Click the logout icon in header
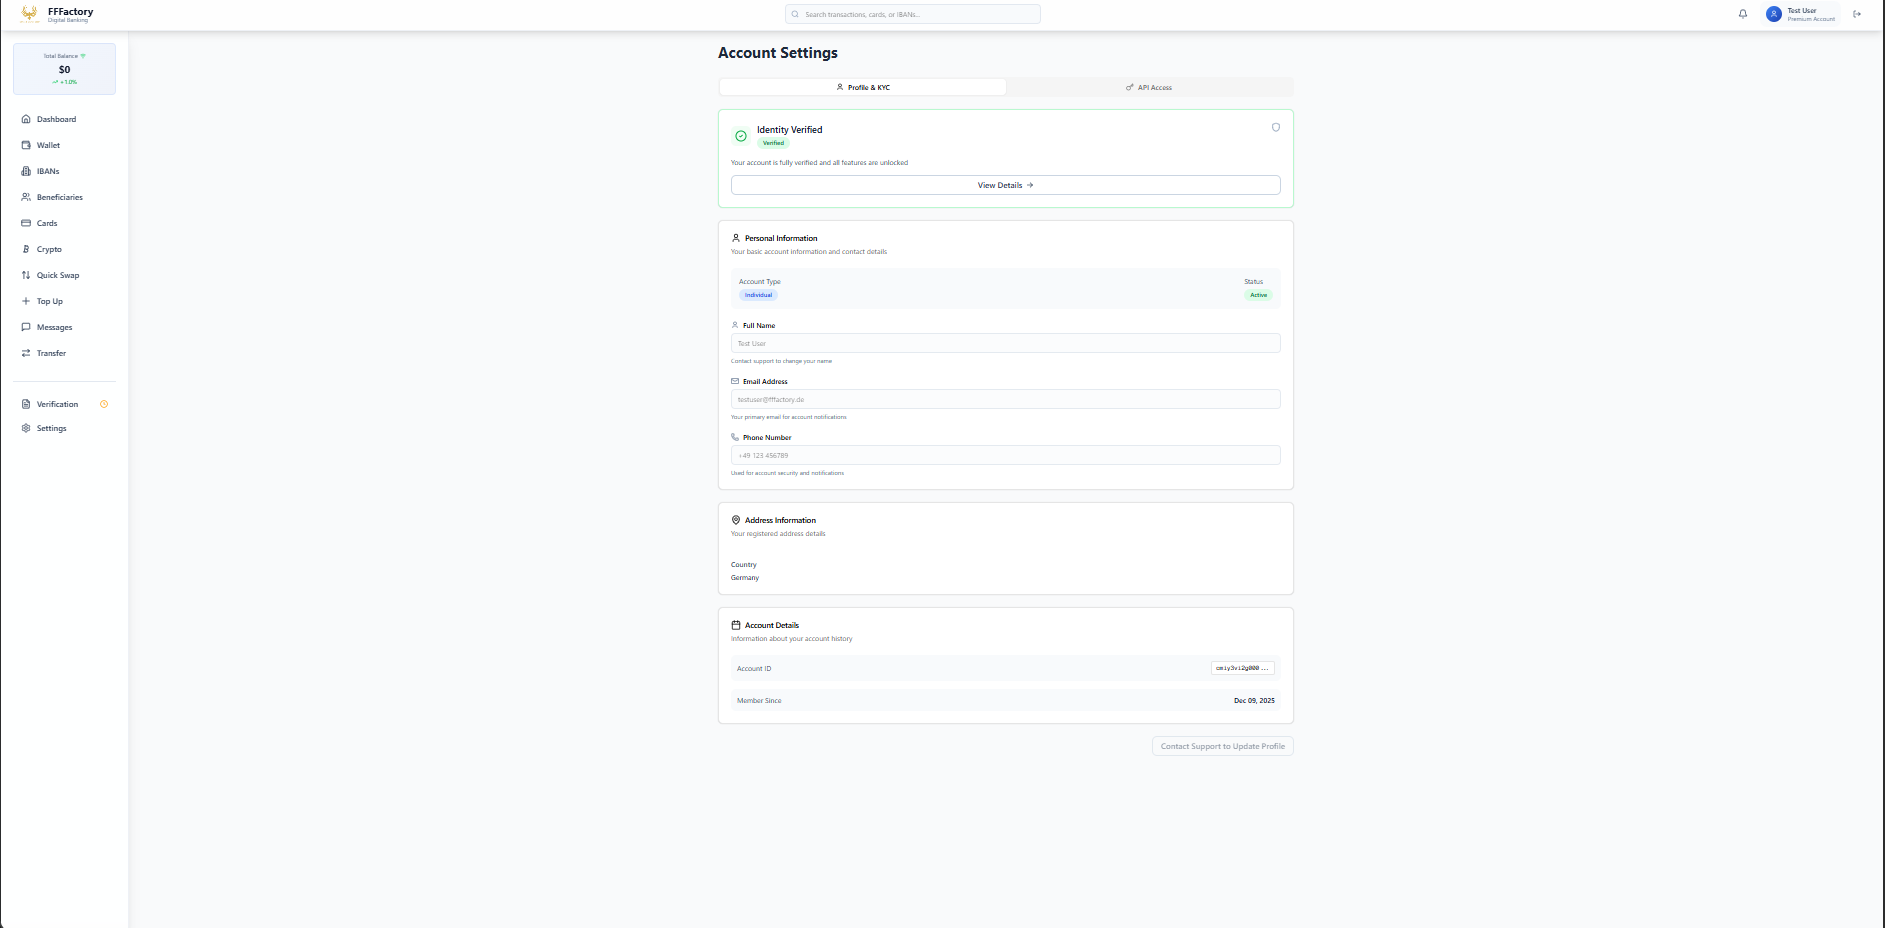1885x928 pixels. coord(1857,14)
